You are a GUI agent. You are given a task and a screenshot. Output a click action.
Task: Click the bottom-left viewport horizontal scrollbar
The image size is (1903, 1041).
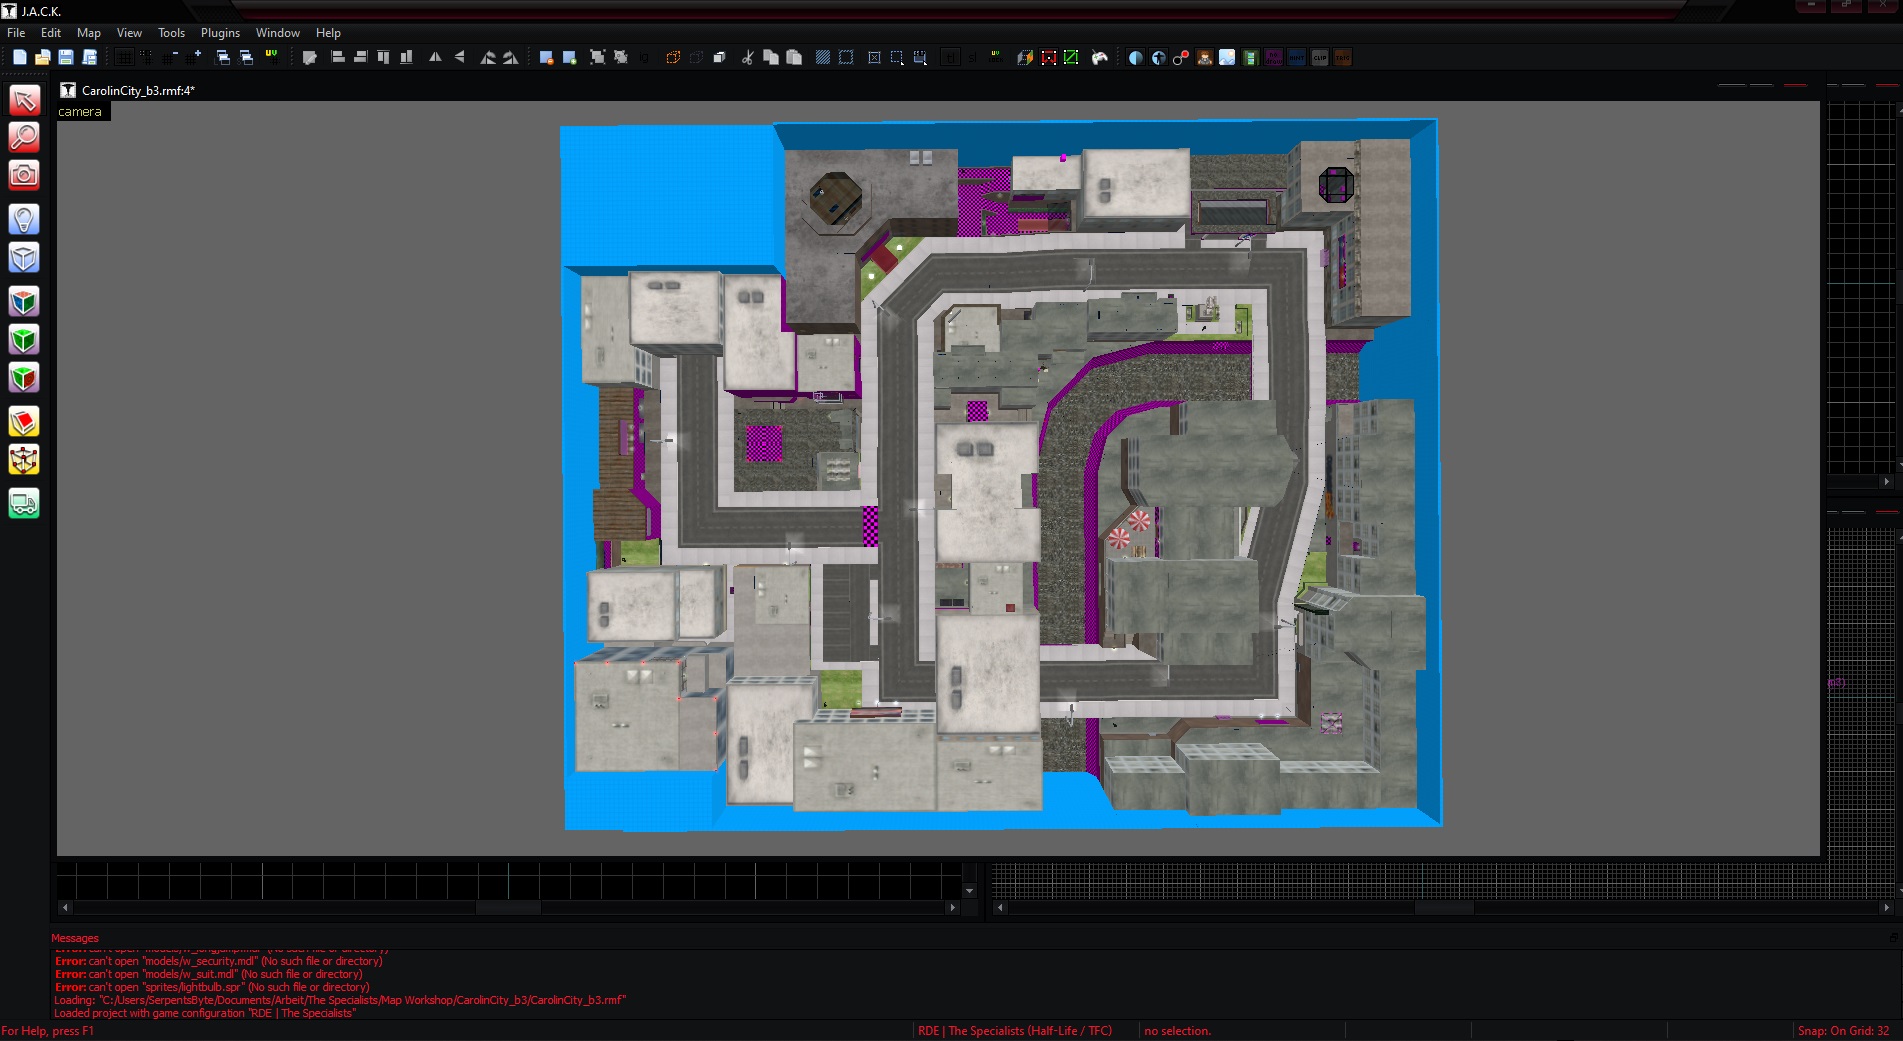point(508,908)
